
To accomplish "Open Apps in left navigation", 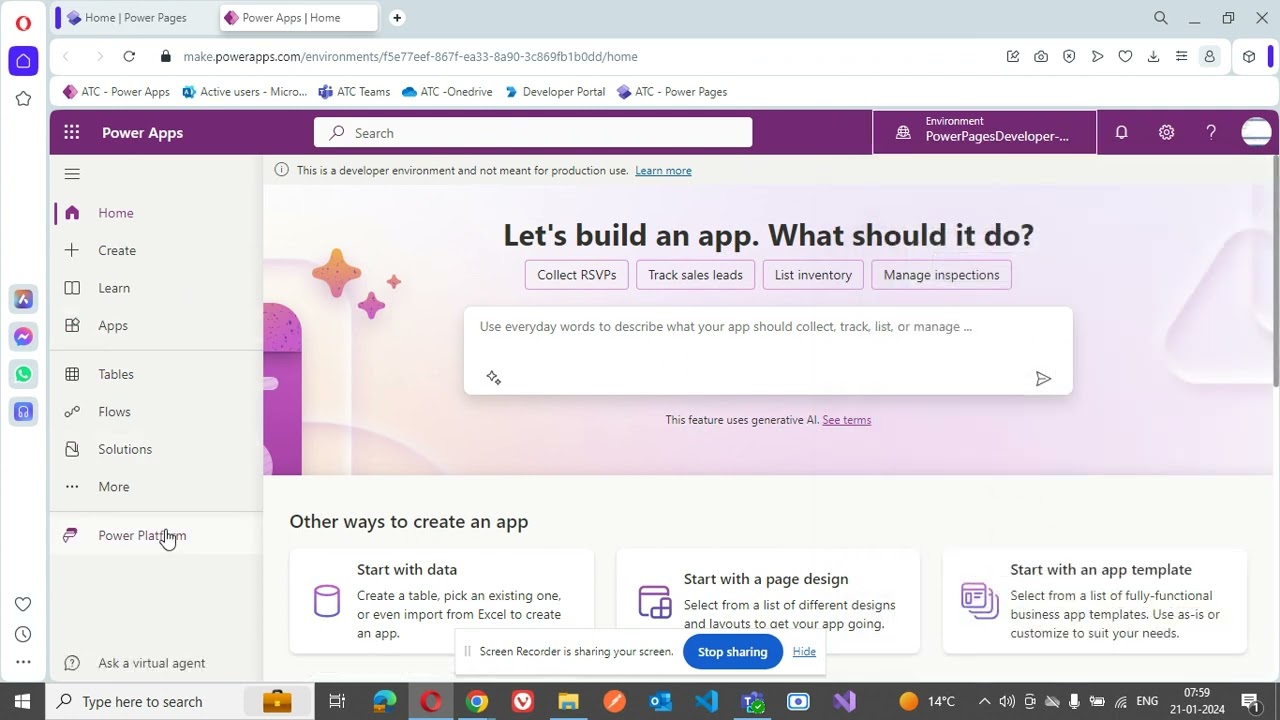I will tap(156, 325).
